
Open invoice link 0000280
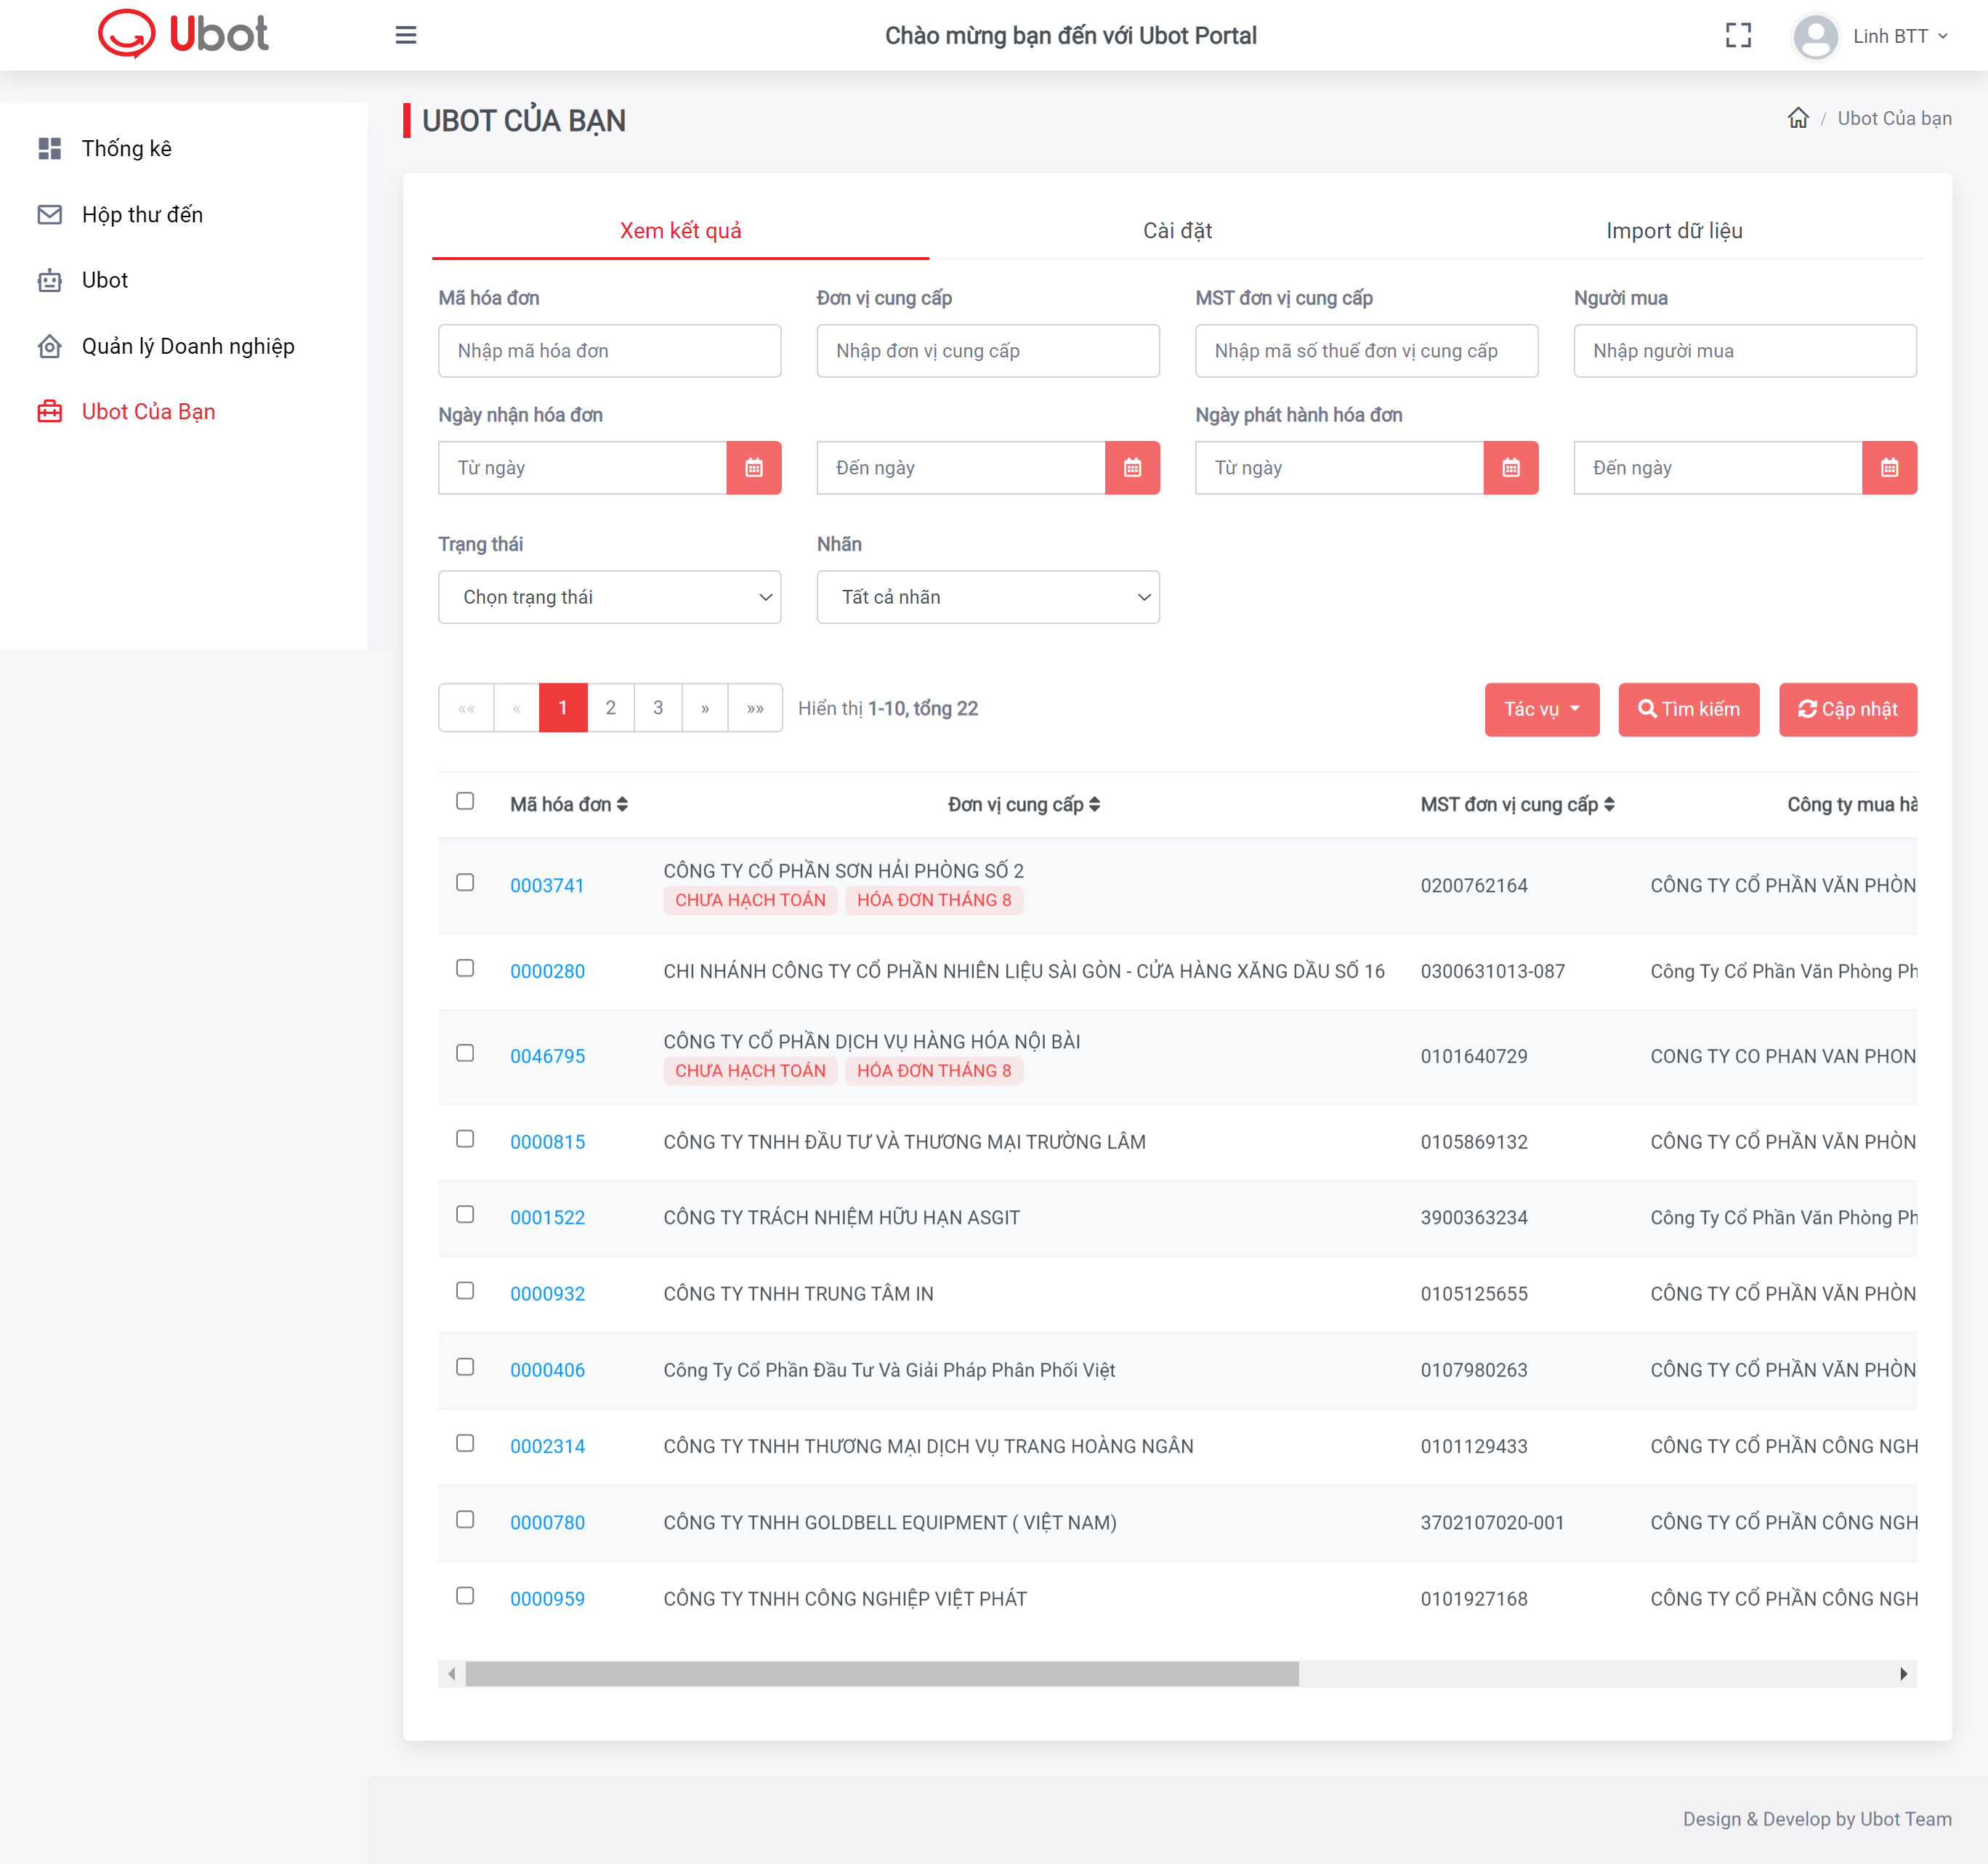[x=547, y=972]
